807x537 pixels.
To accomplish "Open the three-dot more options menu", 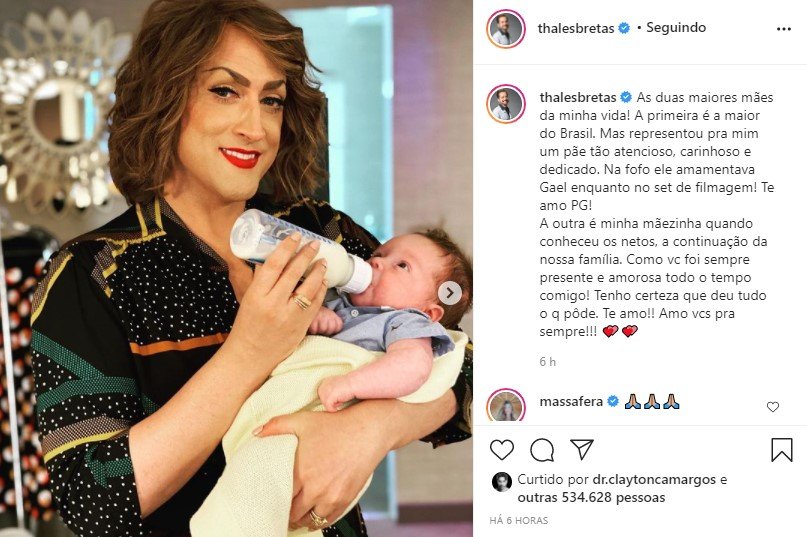I will tap(783, 29).
